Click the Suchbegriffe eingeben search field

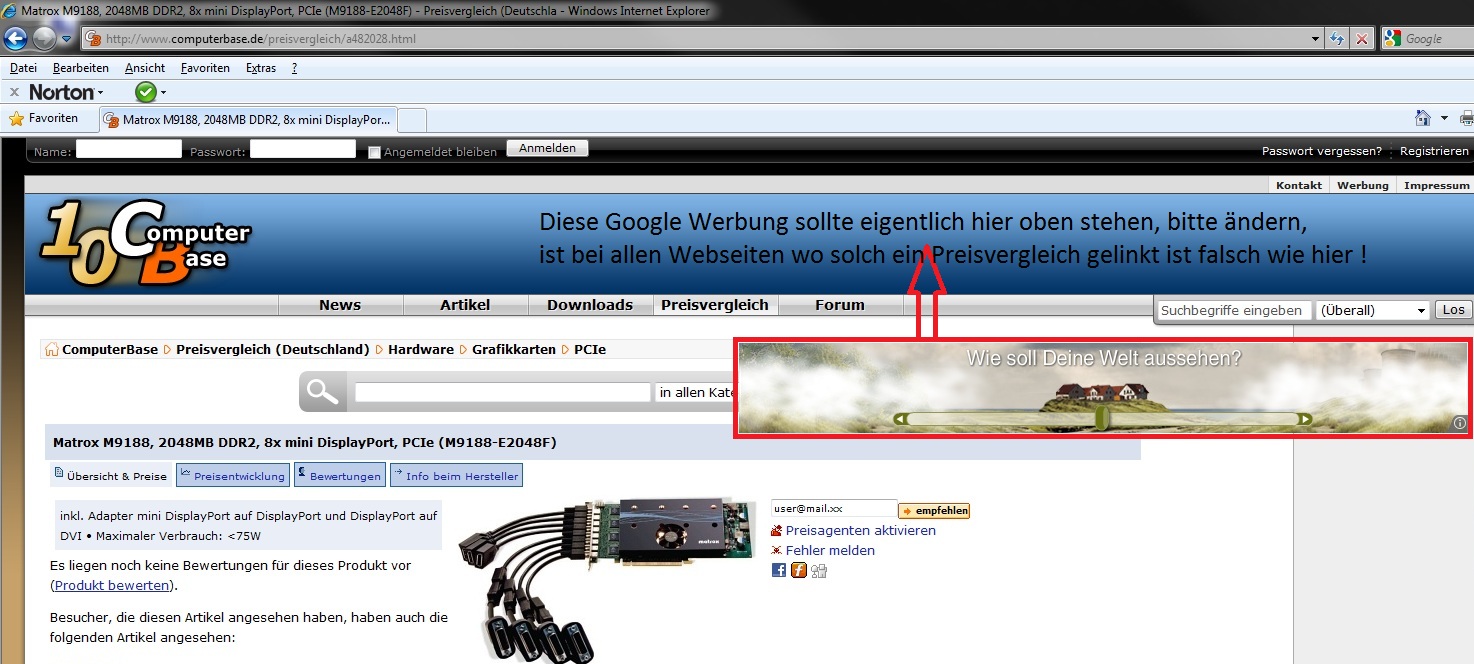point(1234,310)
